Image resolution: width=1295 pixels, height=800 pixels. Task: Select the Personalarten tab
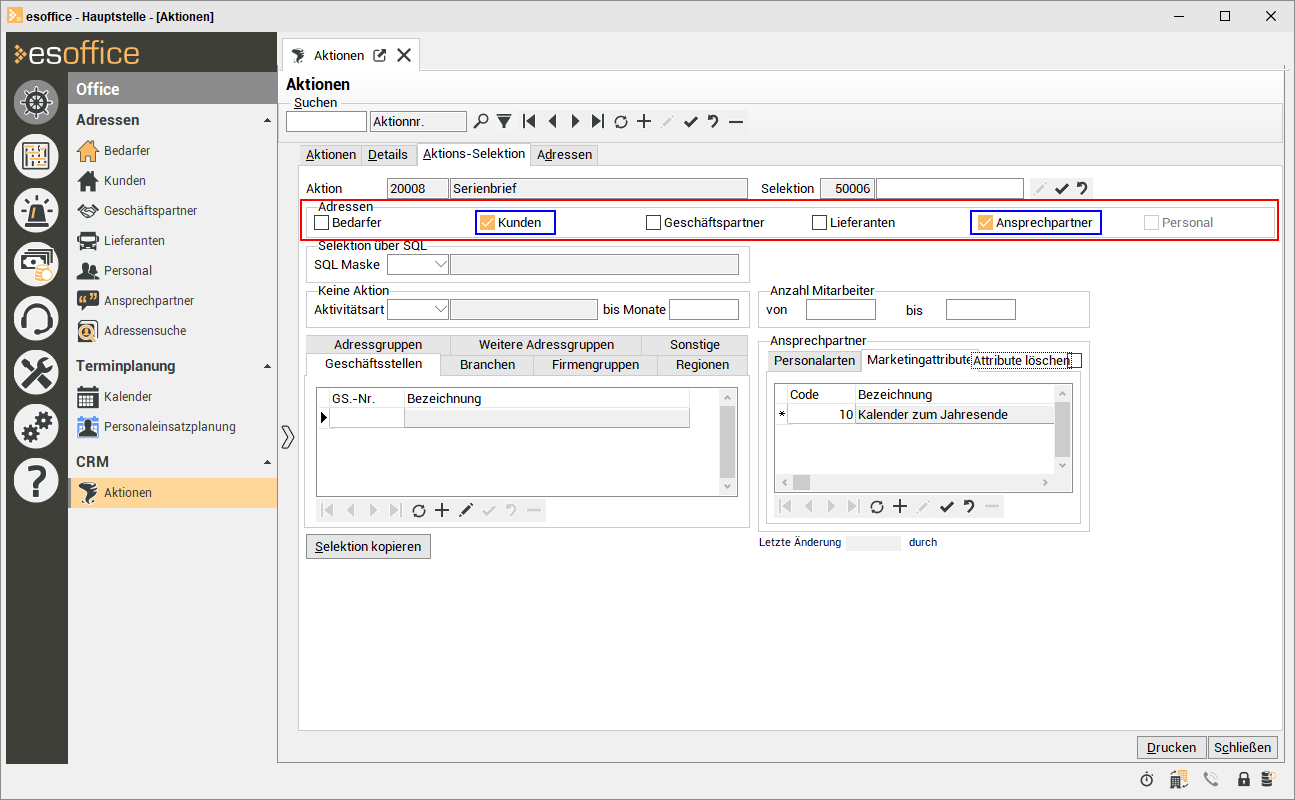[x=815, y=360]
